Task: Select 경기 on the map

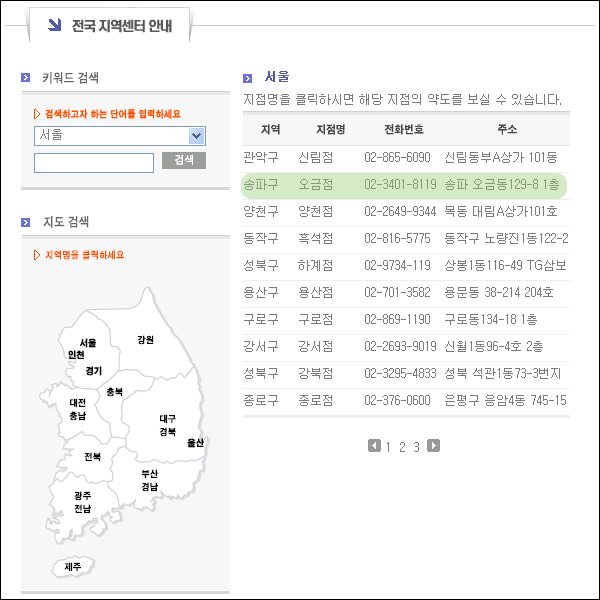Action: tap(94, 370)
